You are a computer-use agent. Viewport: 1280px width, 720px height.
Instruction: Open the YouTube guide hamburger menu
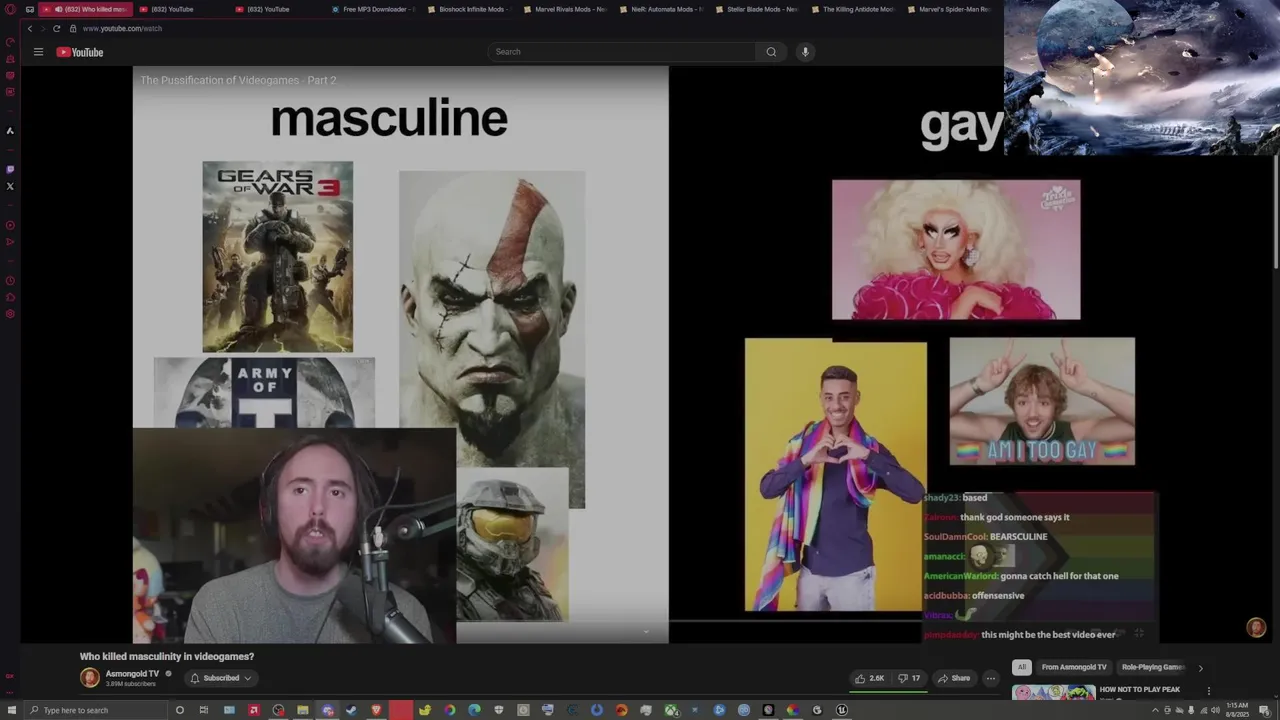tap(38, 52)
